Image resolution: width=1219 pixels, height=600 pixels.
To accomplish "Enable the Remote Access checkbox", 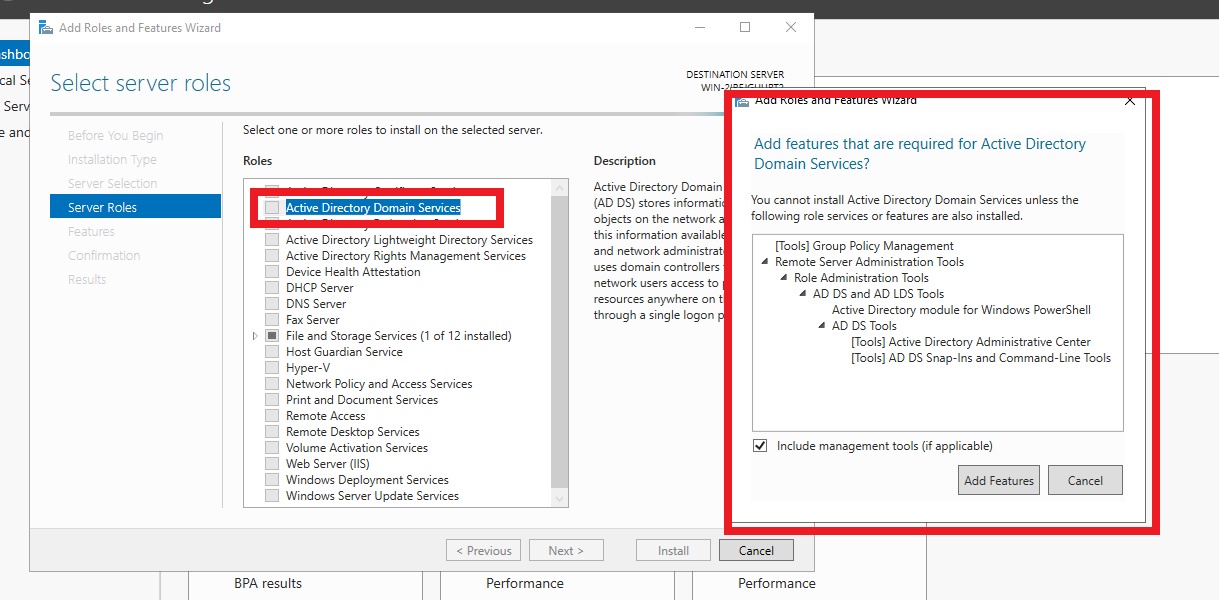I will tap(272, 416).
